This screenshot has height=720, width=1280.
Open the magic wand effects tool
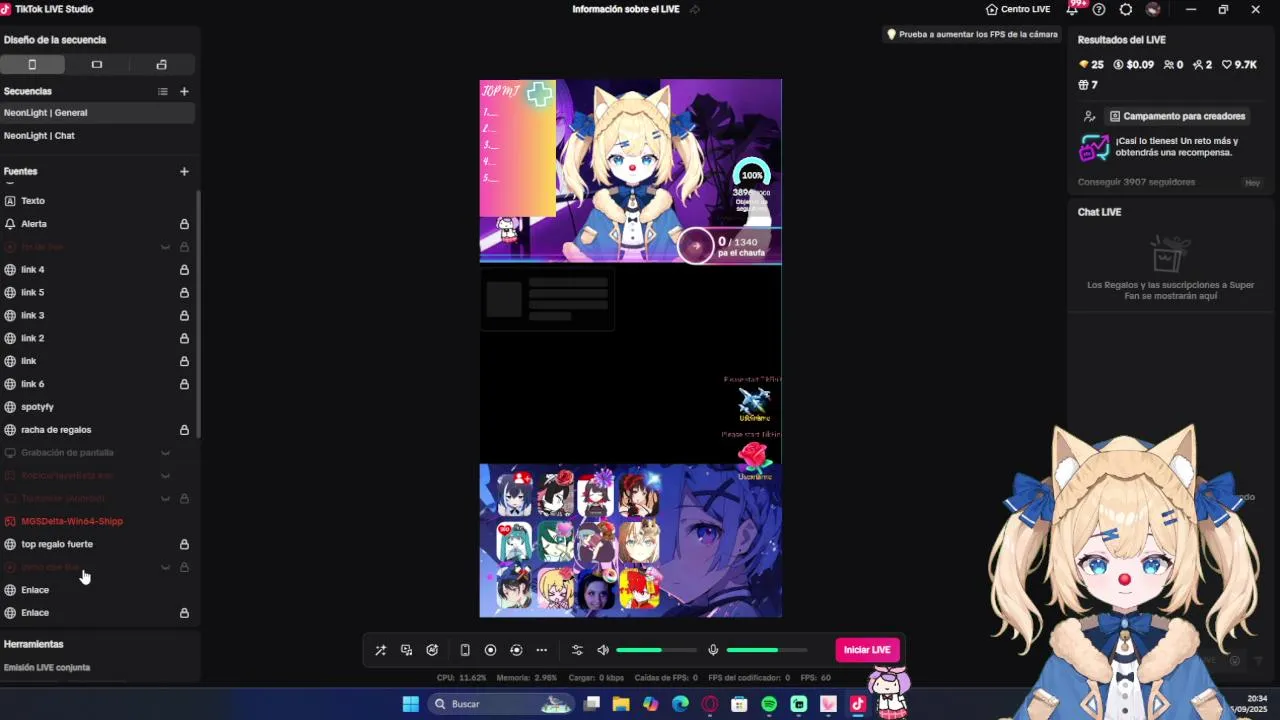point(380,650)
